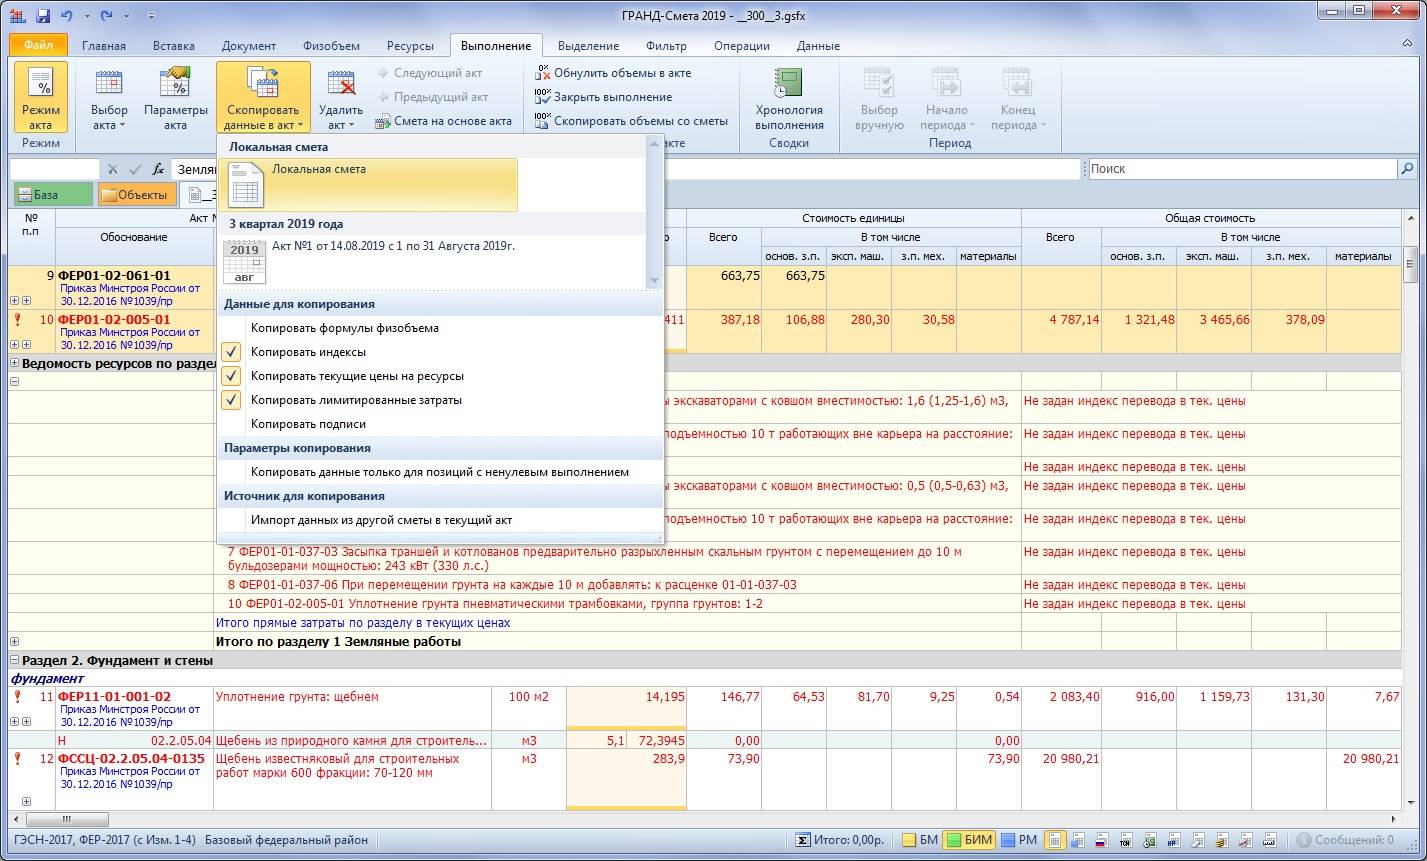Screen dimensions: 1427x861
Task: Click Скопировать объемы со сметы
Action: tap(631, 121)
